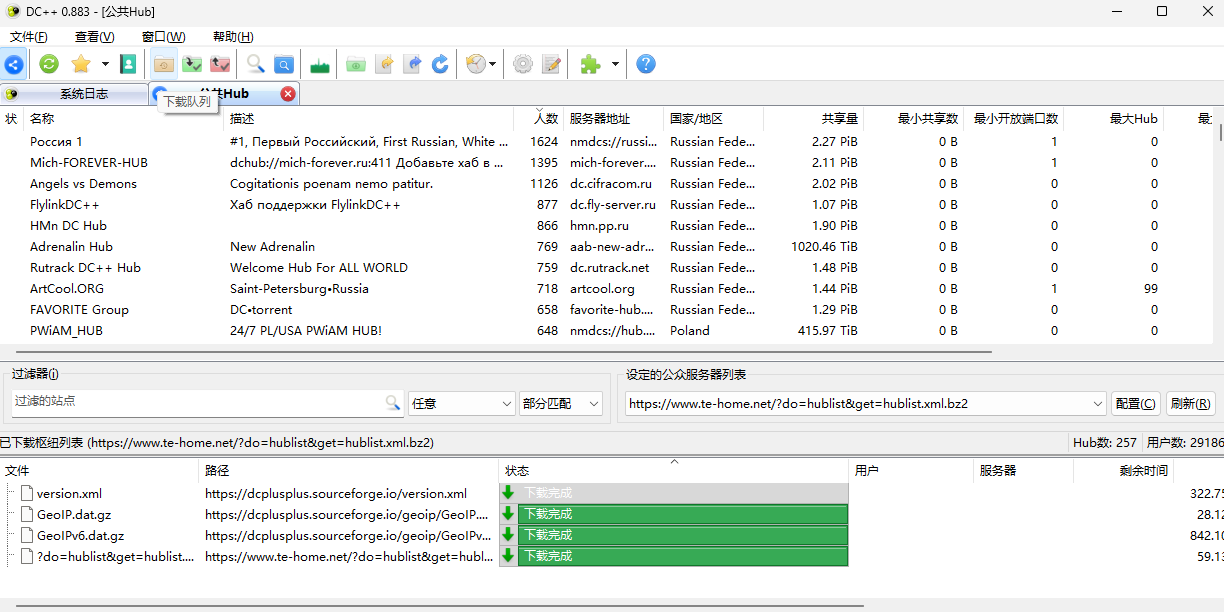Open the Notepad icon

point(551,64)
